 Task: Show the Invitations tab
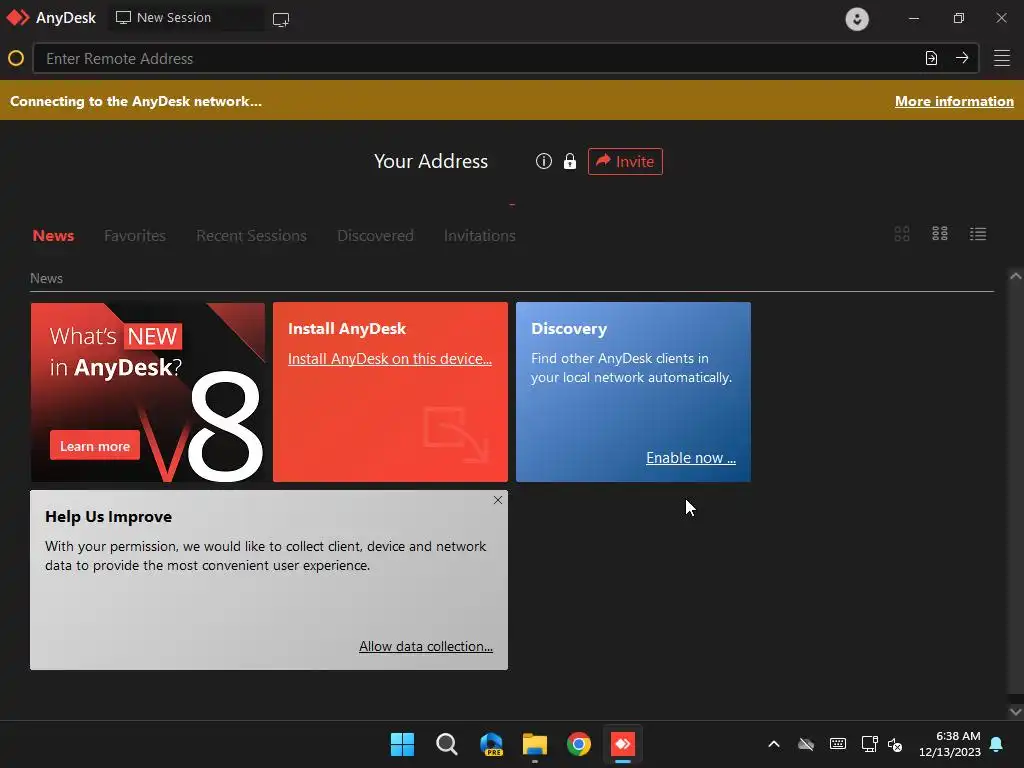click(x=480, y=236)
